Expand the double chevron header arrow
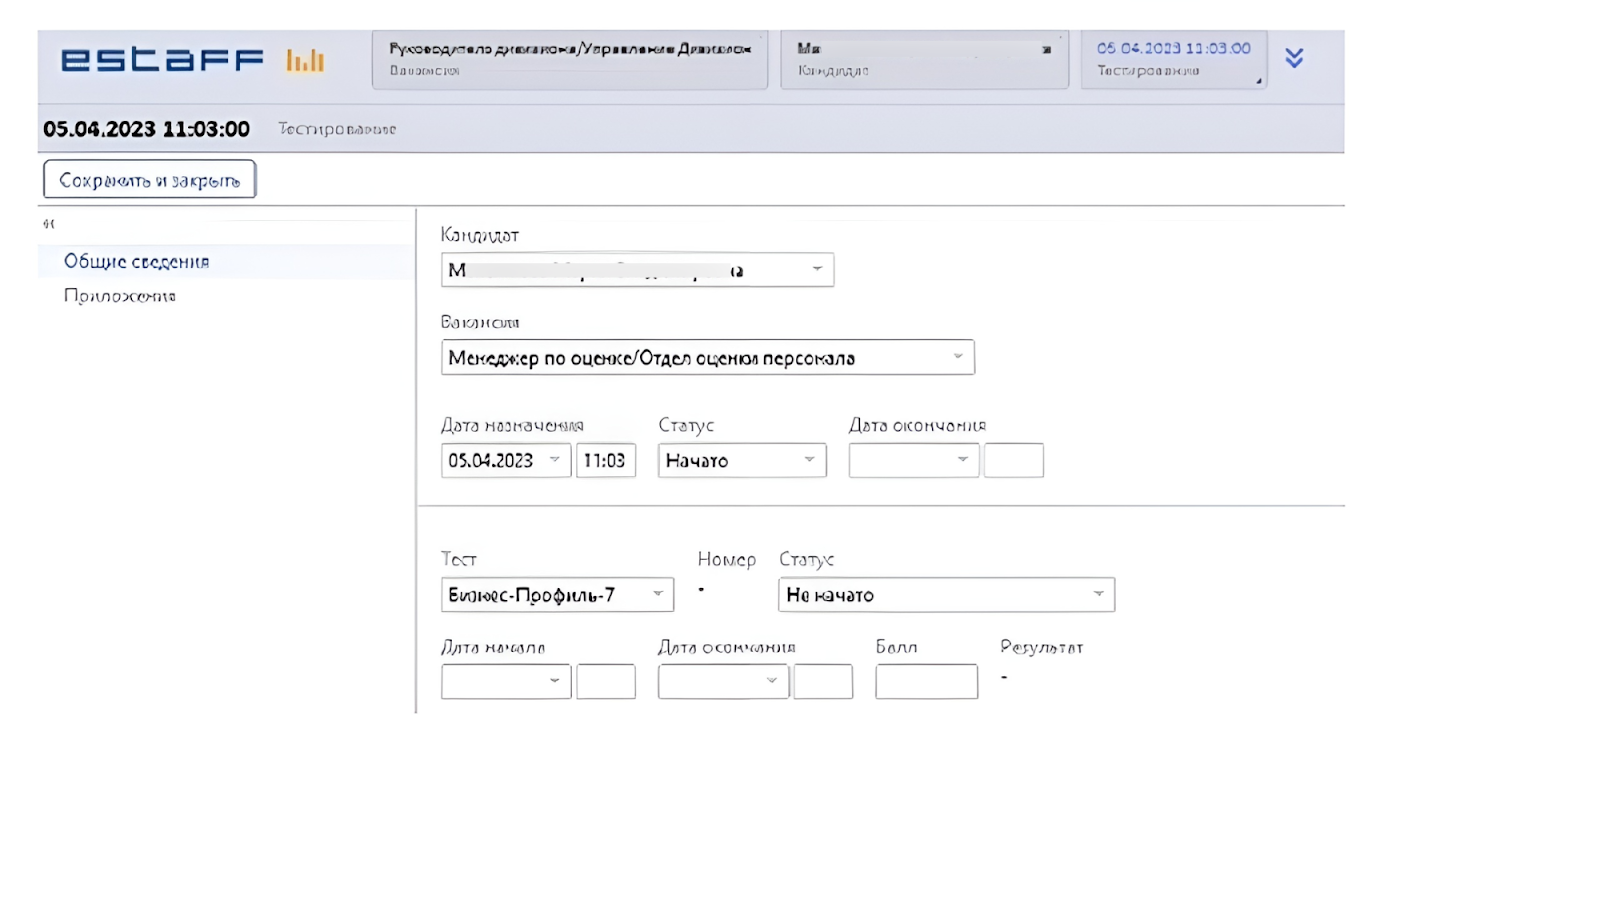The height and width of the screenshot is (900, 1600). click(x=1294, y=58)
